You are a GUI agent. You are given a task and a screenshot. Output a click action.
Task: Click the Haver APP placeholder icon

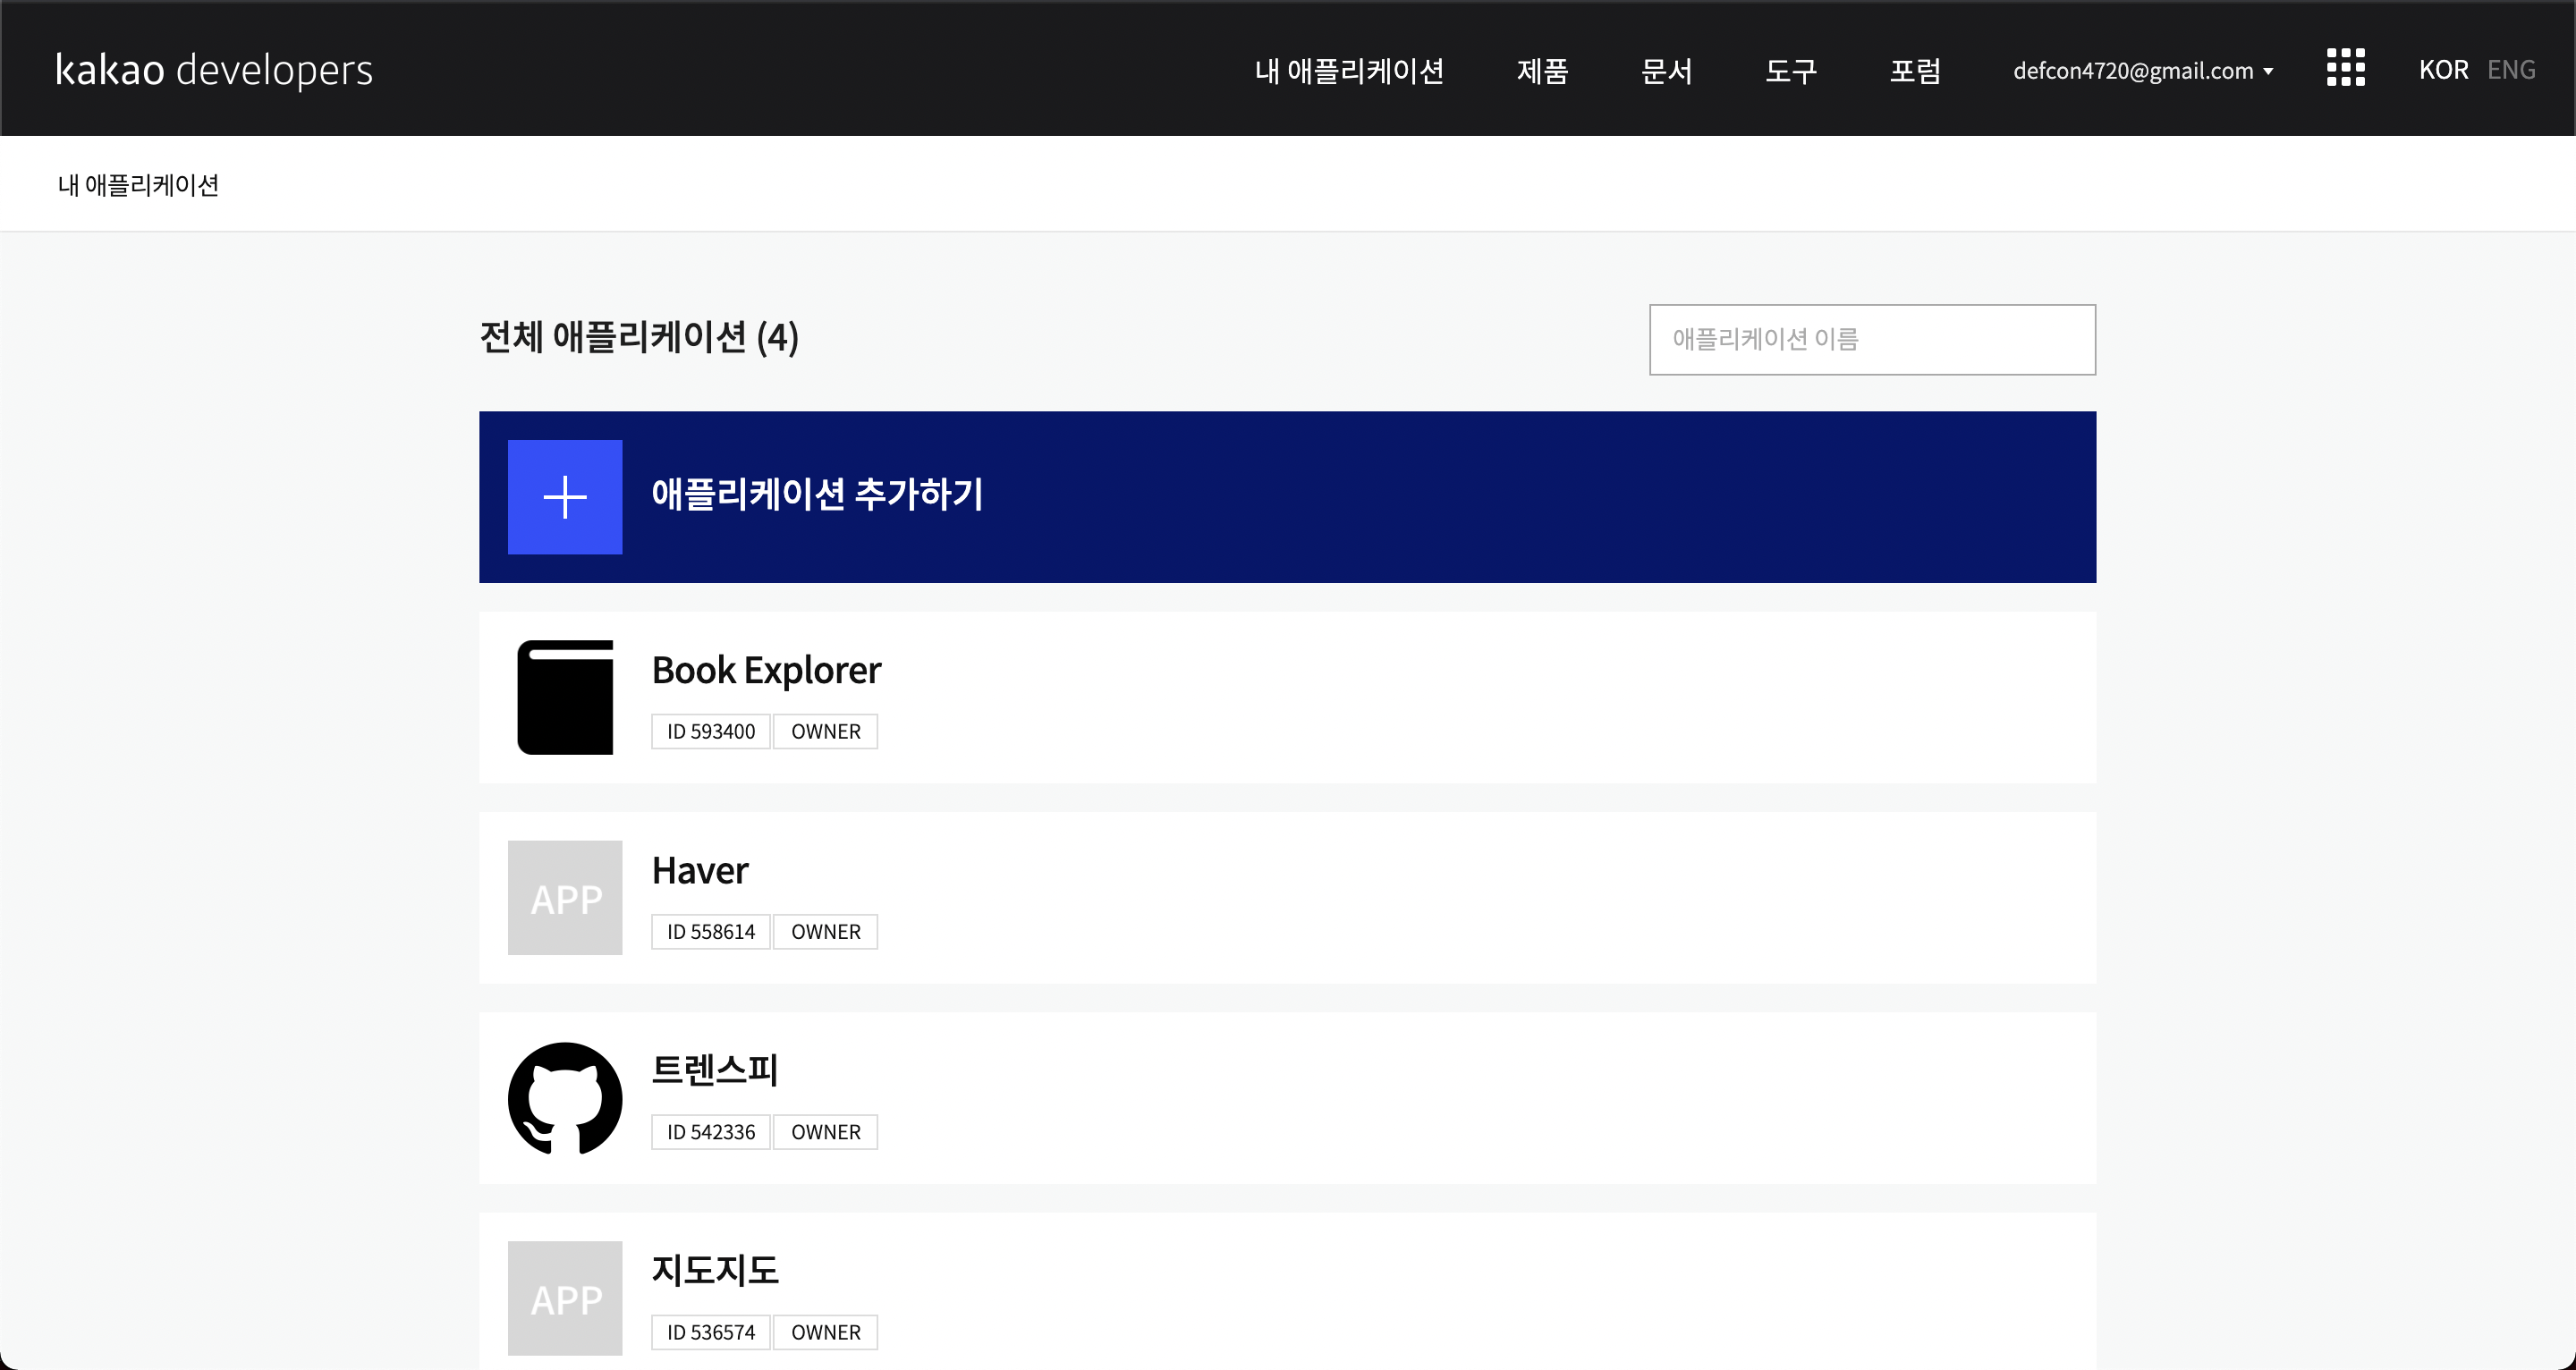pos(564,897)
